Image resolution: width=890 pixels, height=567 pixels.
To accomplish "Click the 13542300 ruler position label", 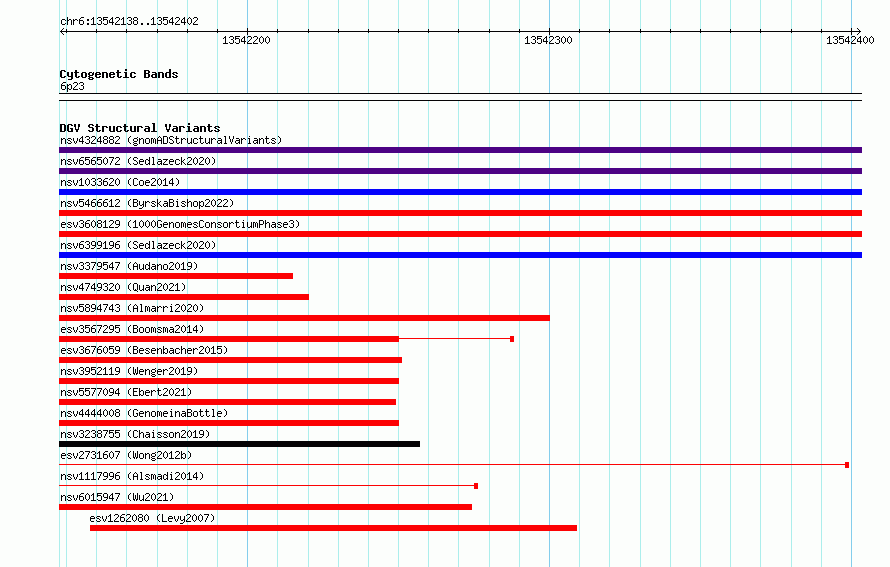I will [548, 40].
